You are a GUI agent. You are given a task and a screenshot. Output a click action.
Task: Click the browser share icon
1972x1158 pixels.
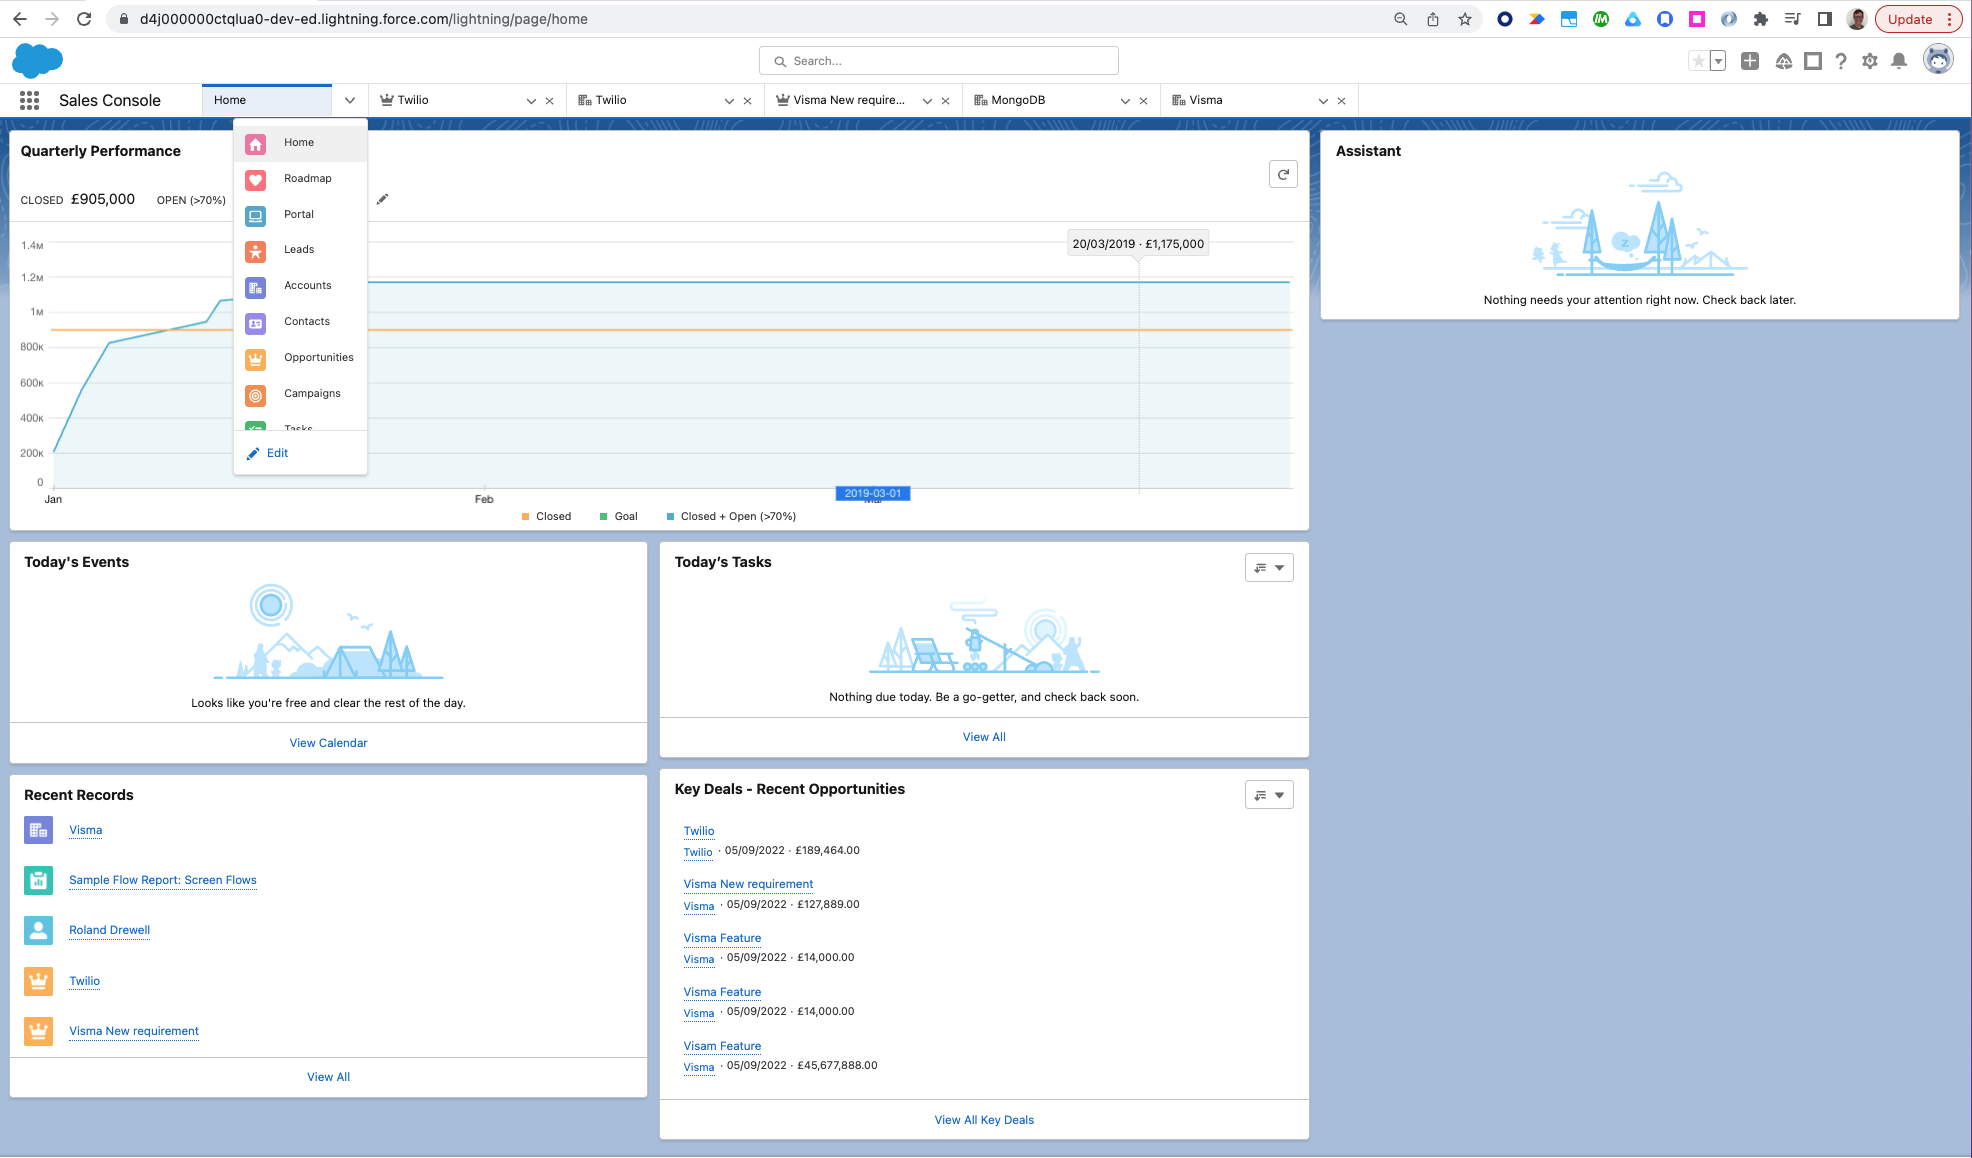click(1433, 19)
